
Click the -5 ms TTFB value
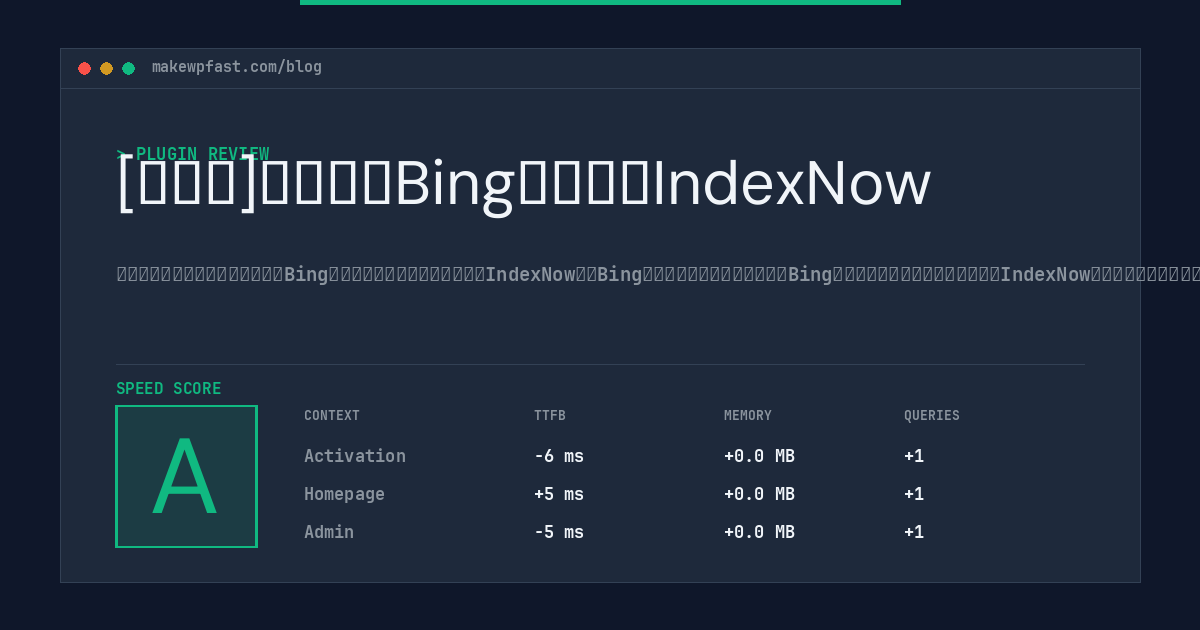tap(559, 532)
